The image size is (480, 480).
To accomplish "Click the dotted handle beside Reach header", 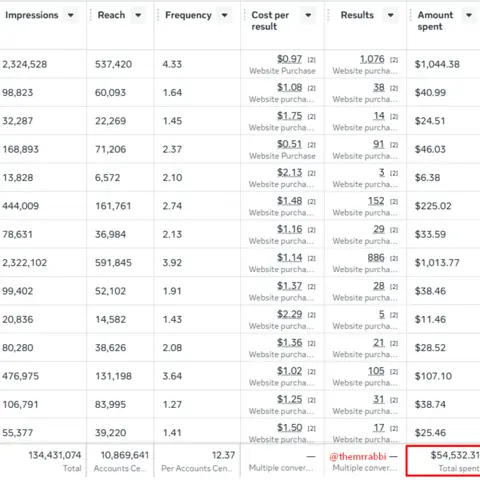I will [x=91, y=15].
